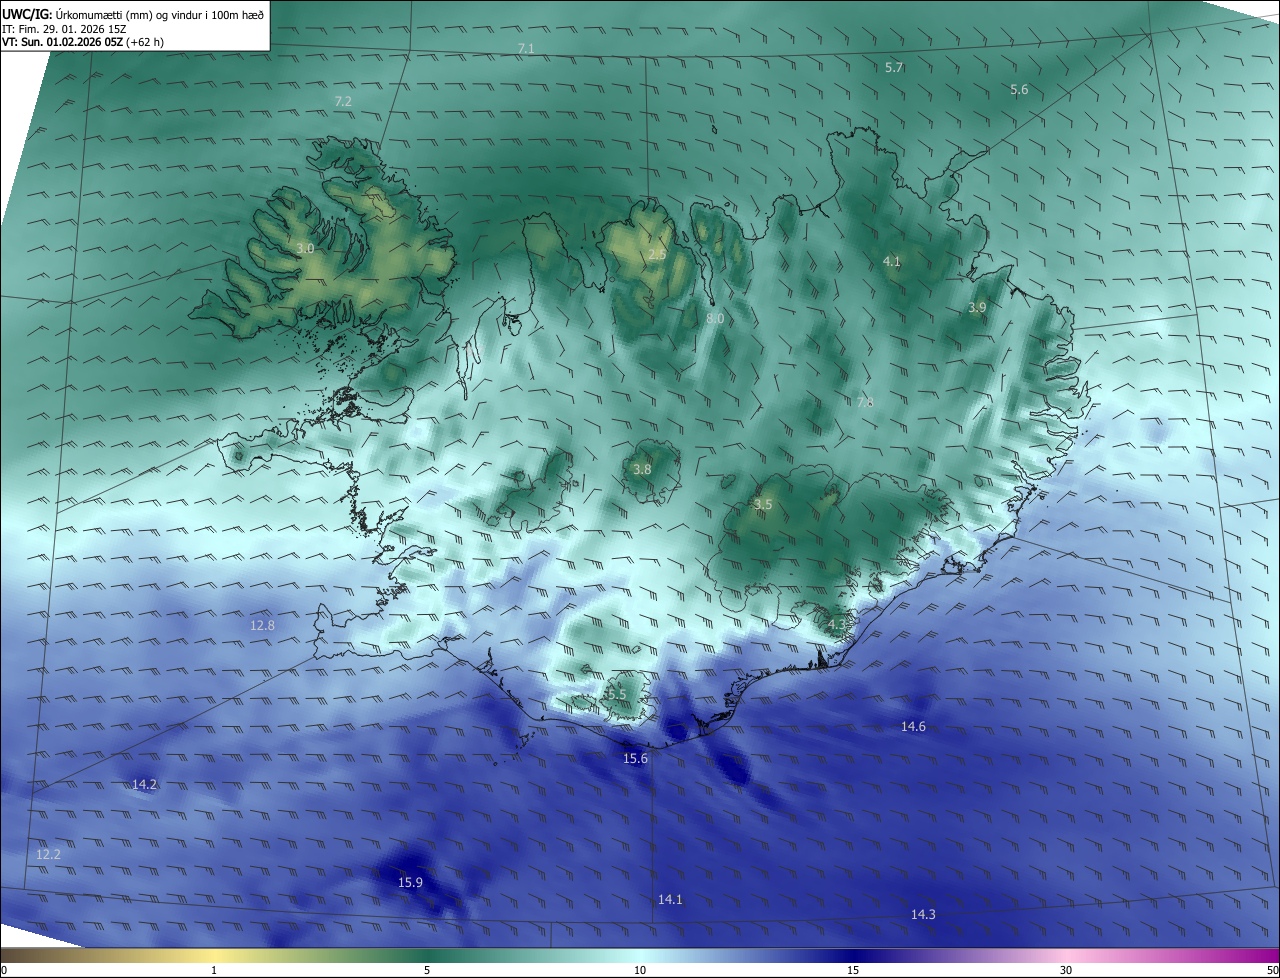Click the map value '7.8'
Image resolution: width=1280 pixels, height=978 pixels.
coord(866,402)
